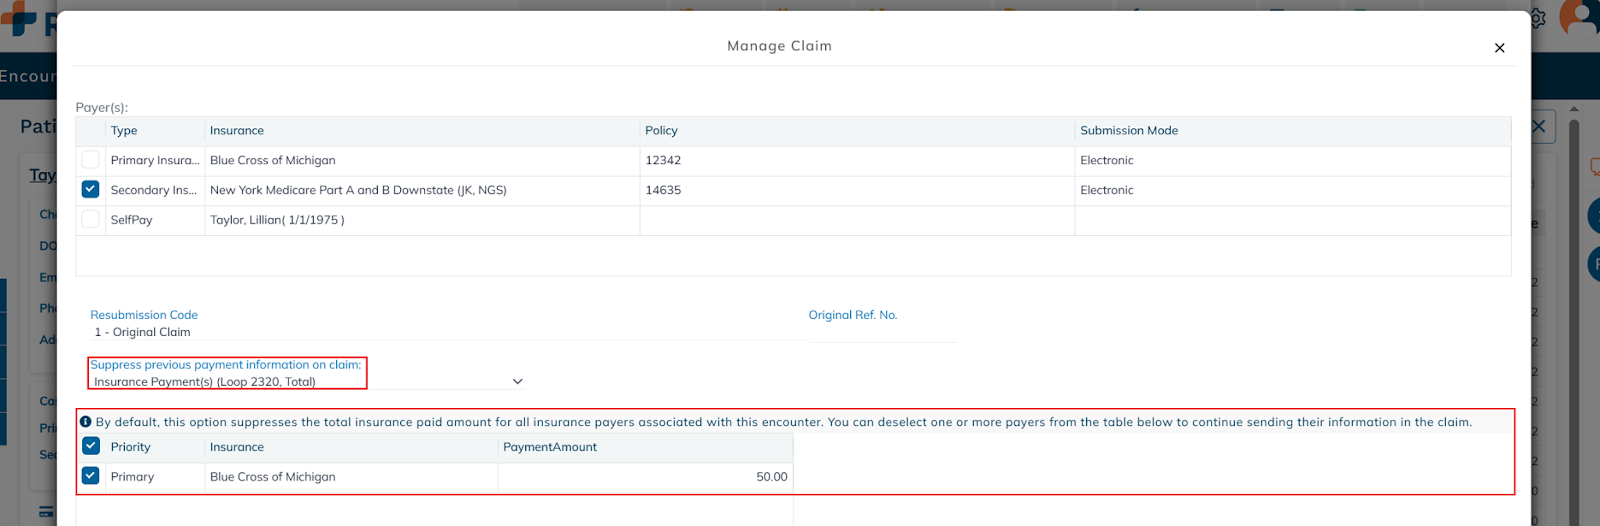This screenshot has width=1600, height=526.
Task: Click the PaymentAmount column header
Action: coord(550,447)
